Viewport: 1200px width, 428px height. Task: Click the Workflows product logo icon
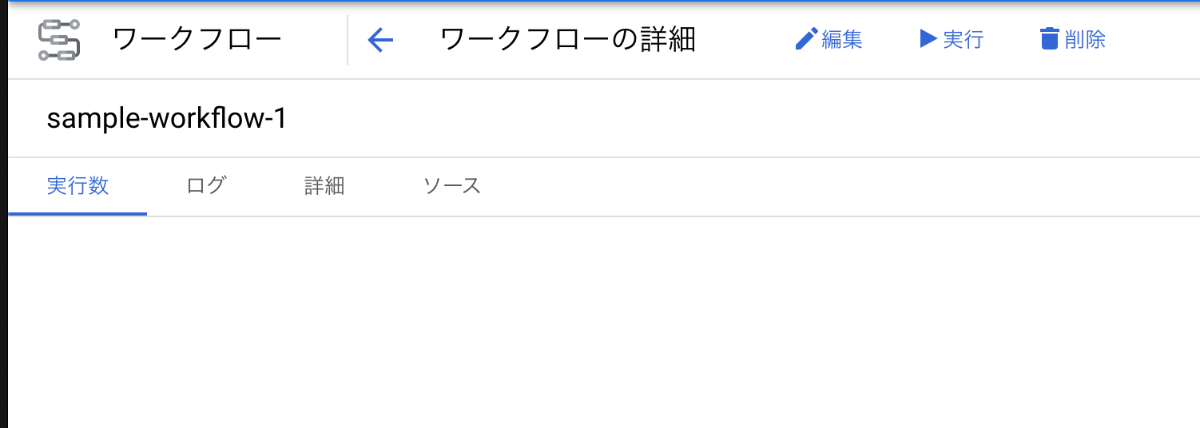59,40
